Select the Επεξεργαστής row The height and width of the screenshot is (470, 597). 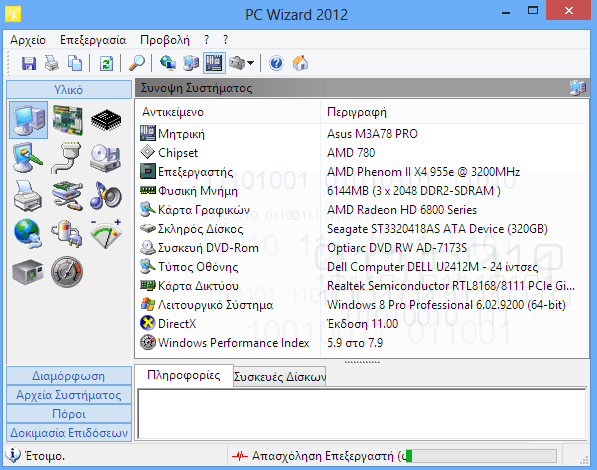pos(362,172)
